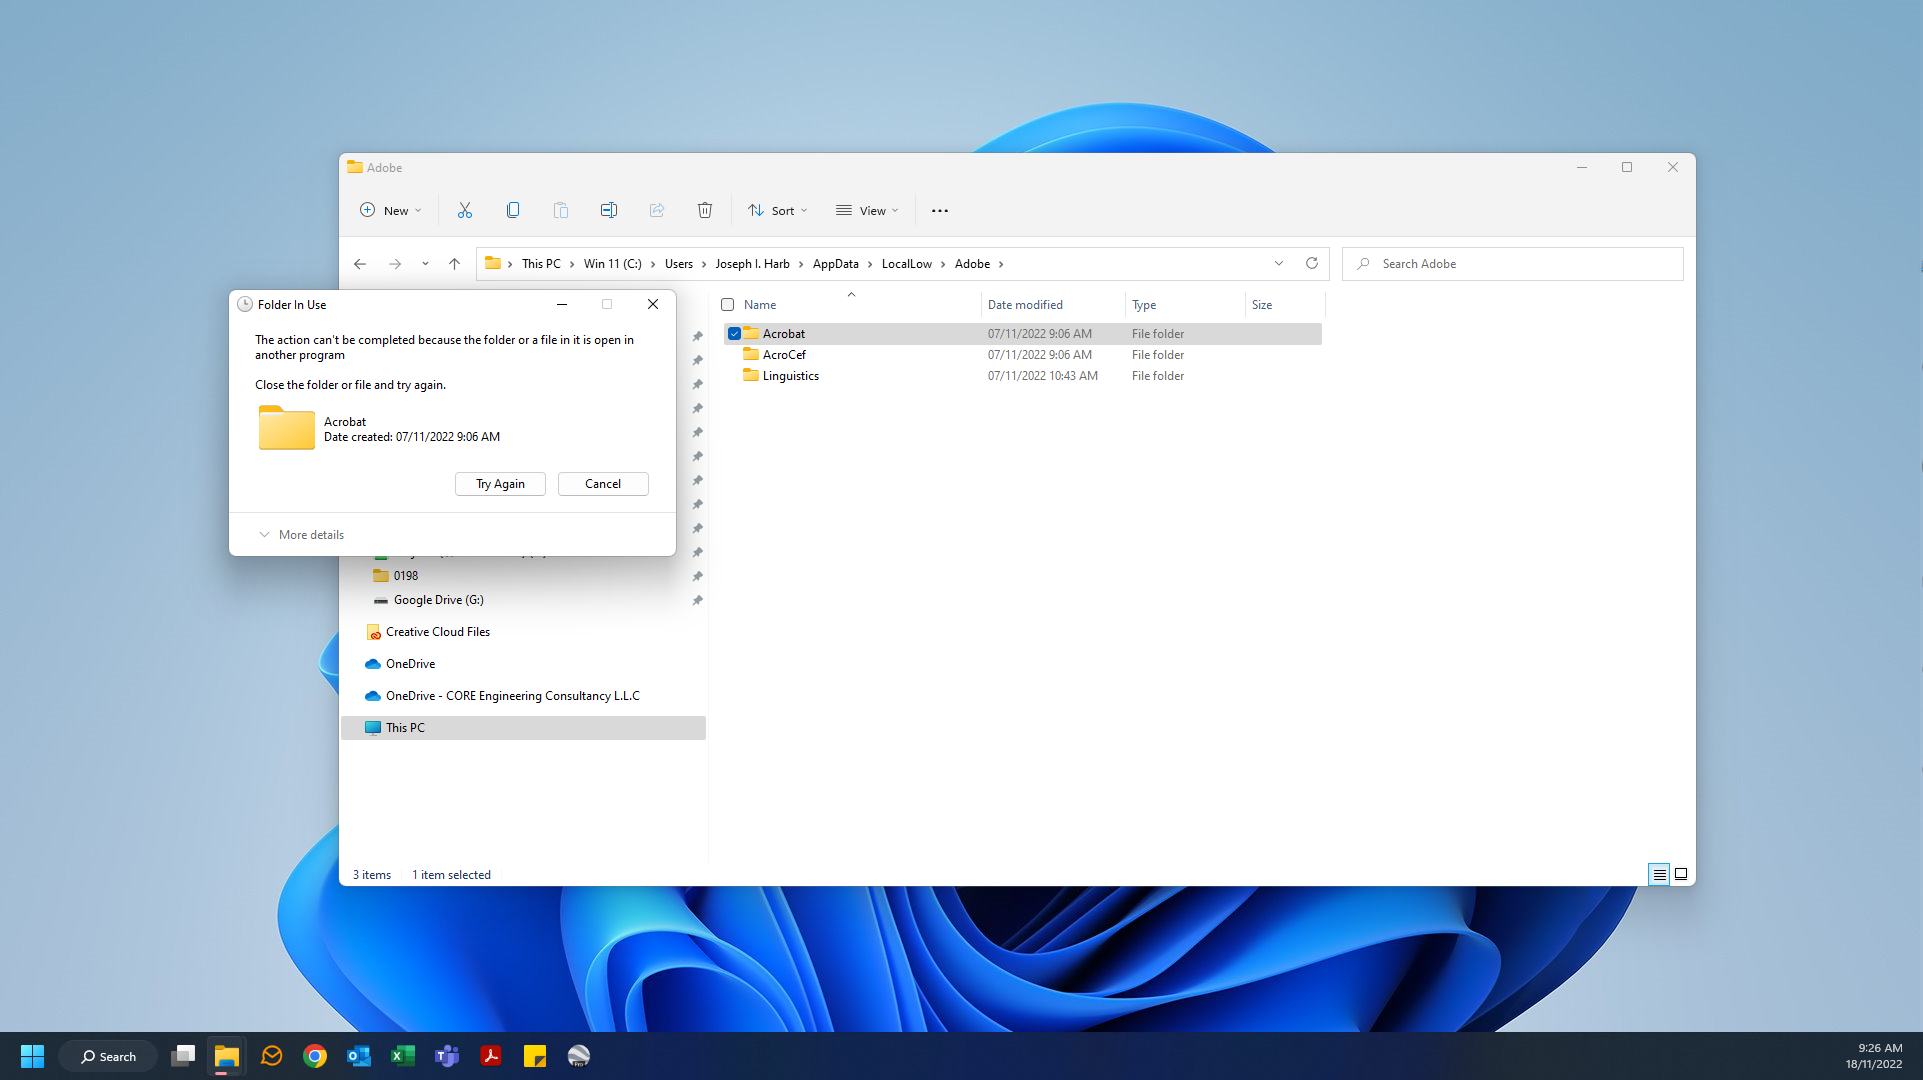The width and height of the screenshot is (1923, 1080).
Task: Expand More details in Folder In Use dialog
Action: pyautogui.click(x=301, y=535)
